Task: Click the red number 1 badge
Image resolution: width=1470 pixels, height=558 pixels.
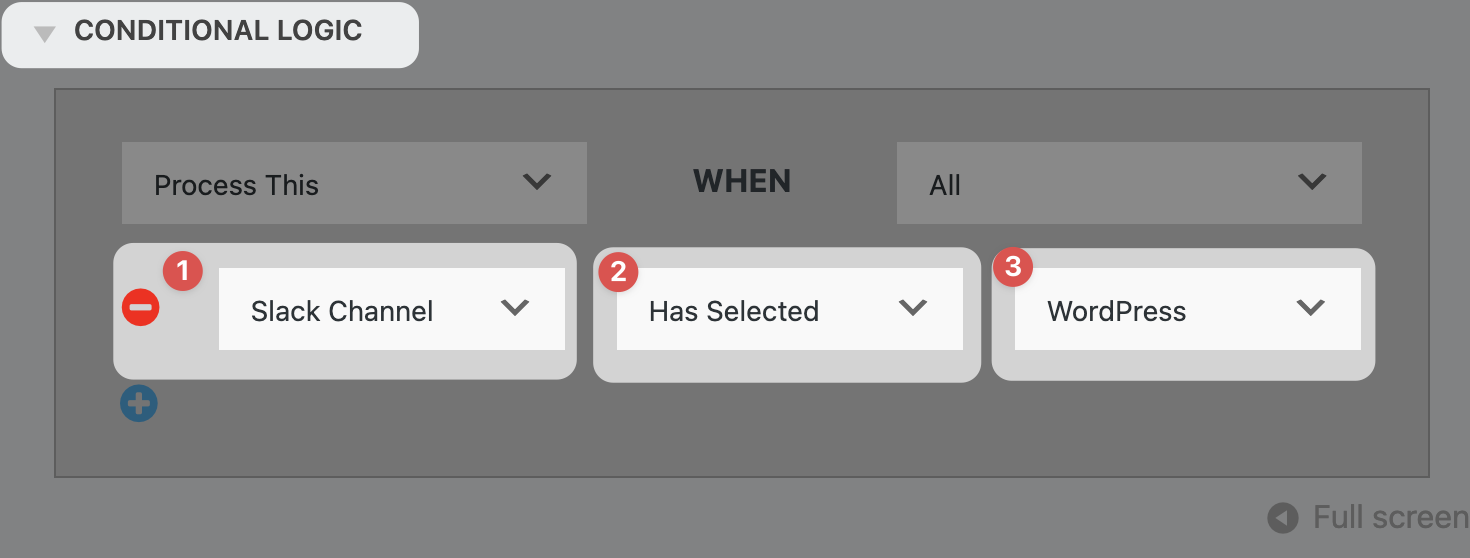Action: (182, 270)
